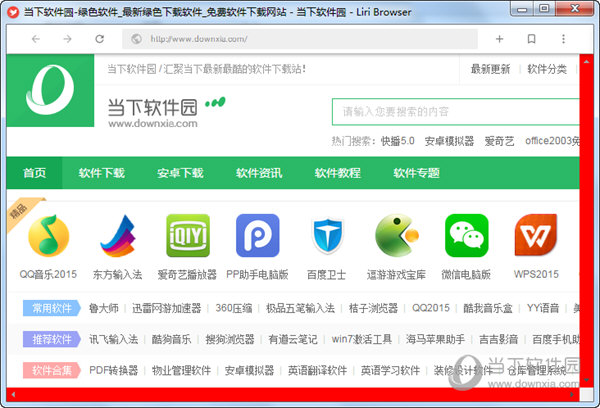Open the 安卓下载 navigation tab
Image resolution: width=600 pixels, height=408 pixels.
(180, 173)
